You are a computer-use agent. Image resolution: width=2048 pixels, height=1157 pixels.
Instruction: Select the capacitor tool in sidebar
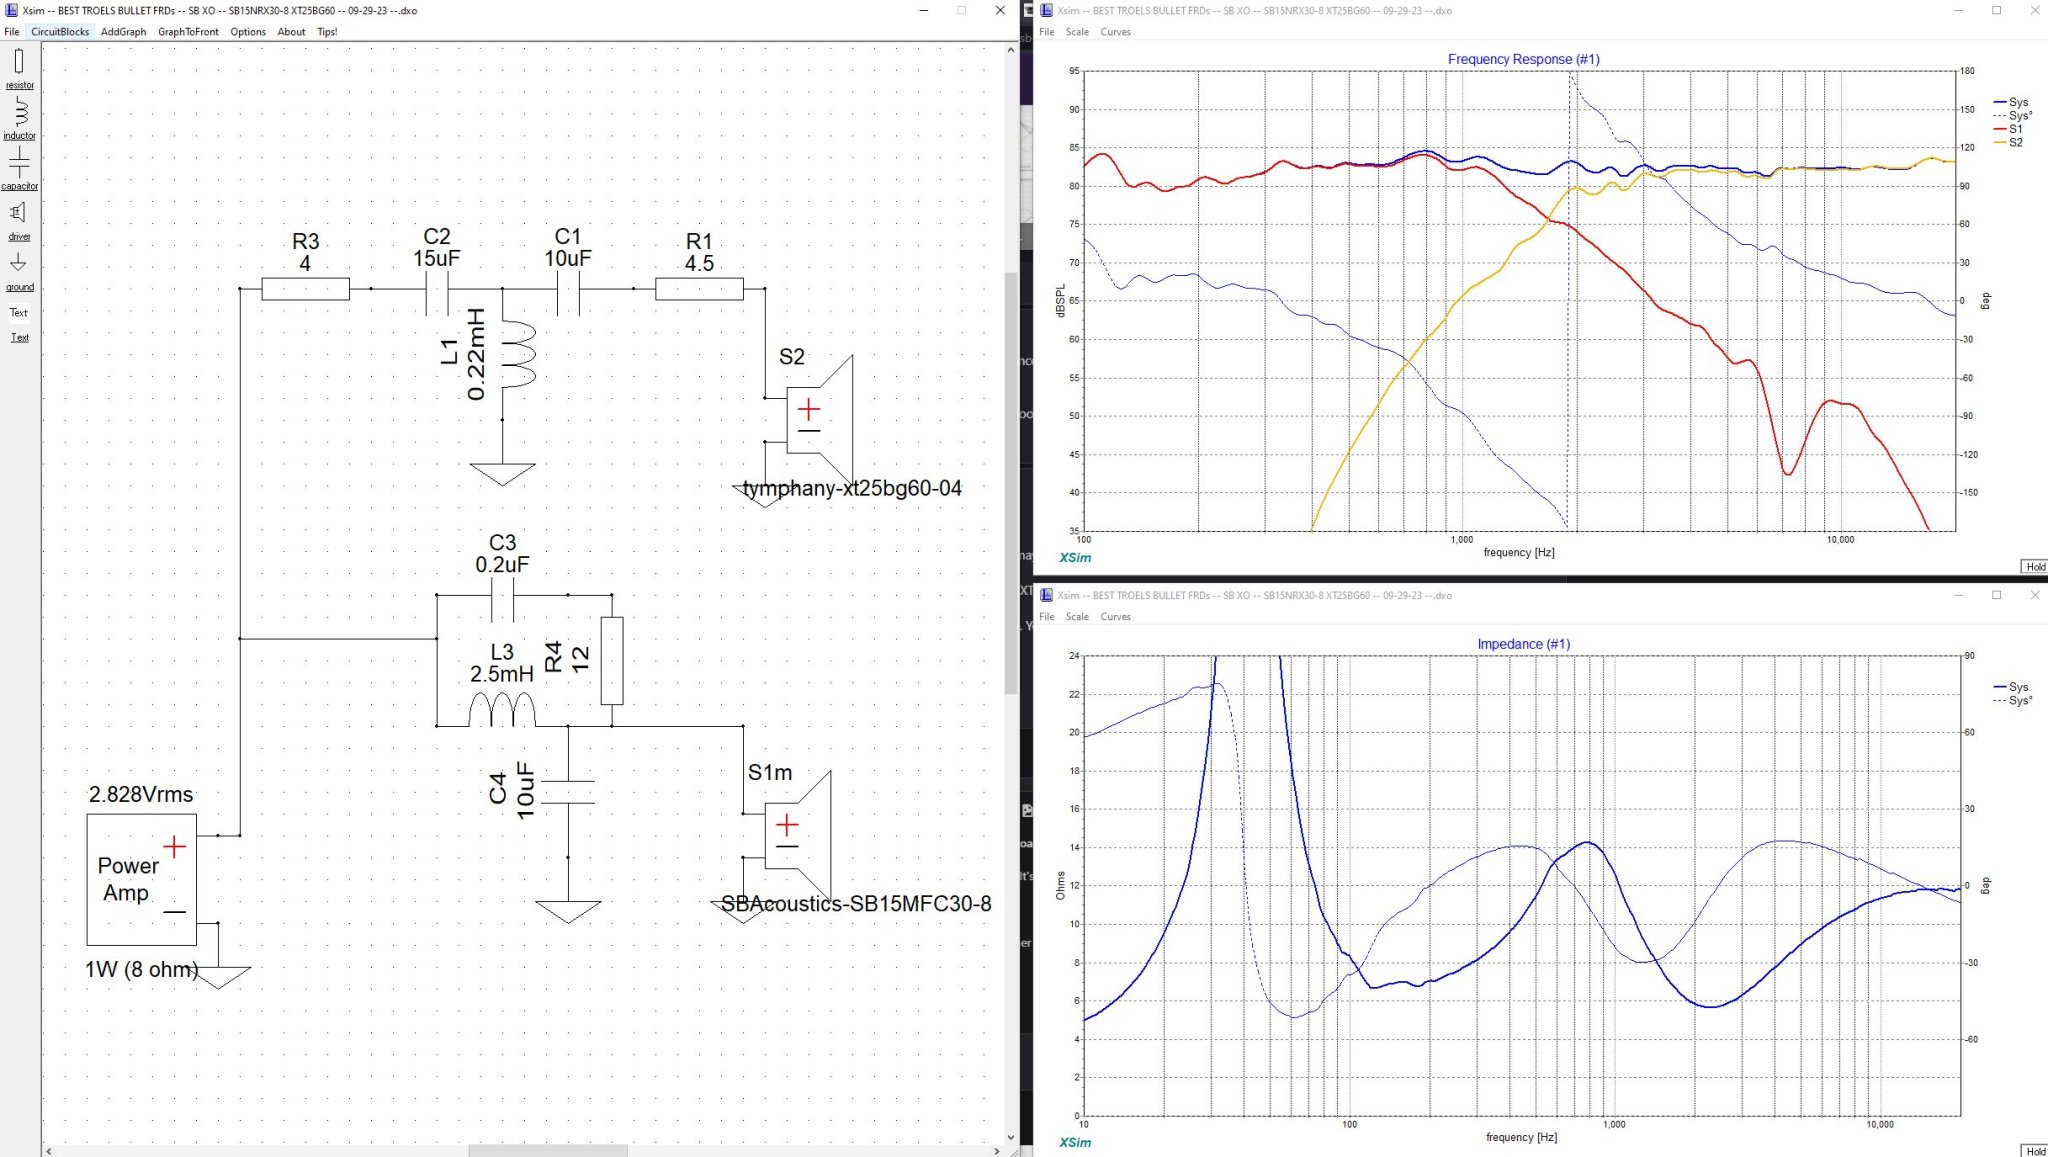[19, 168]
